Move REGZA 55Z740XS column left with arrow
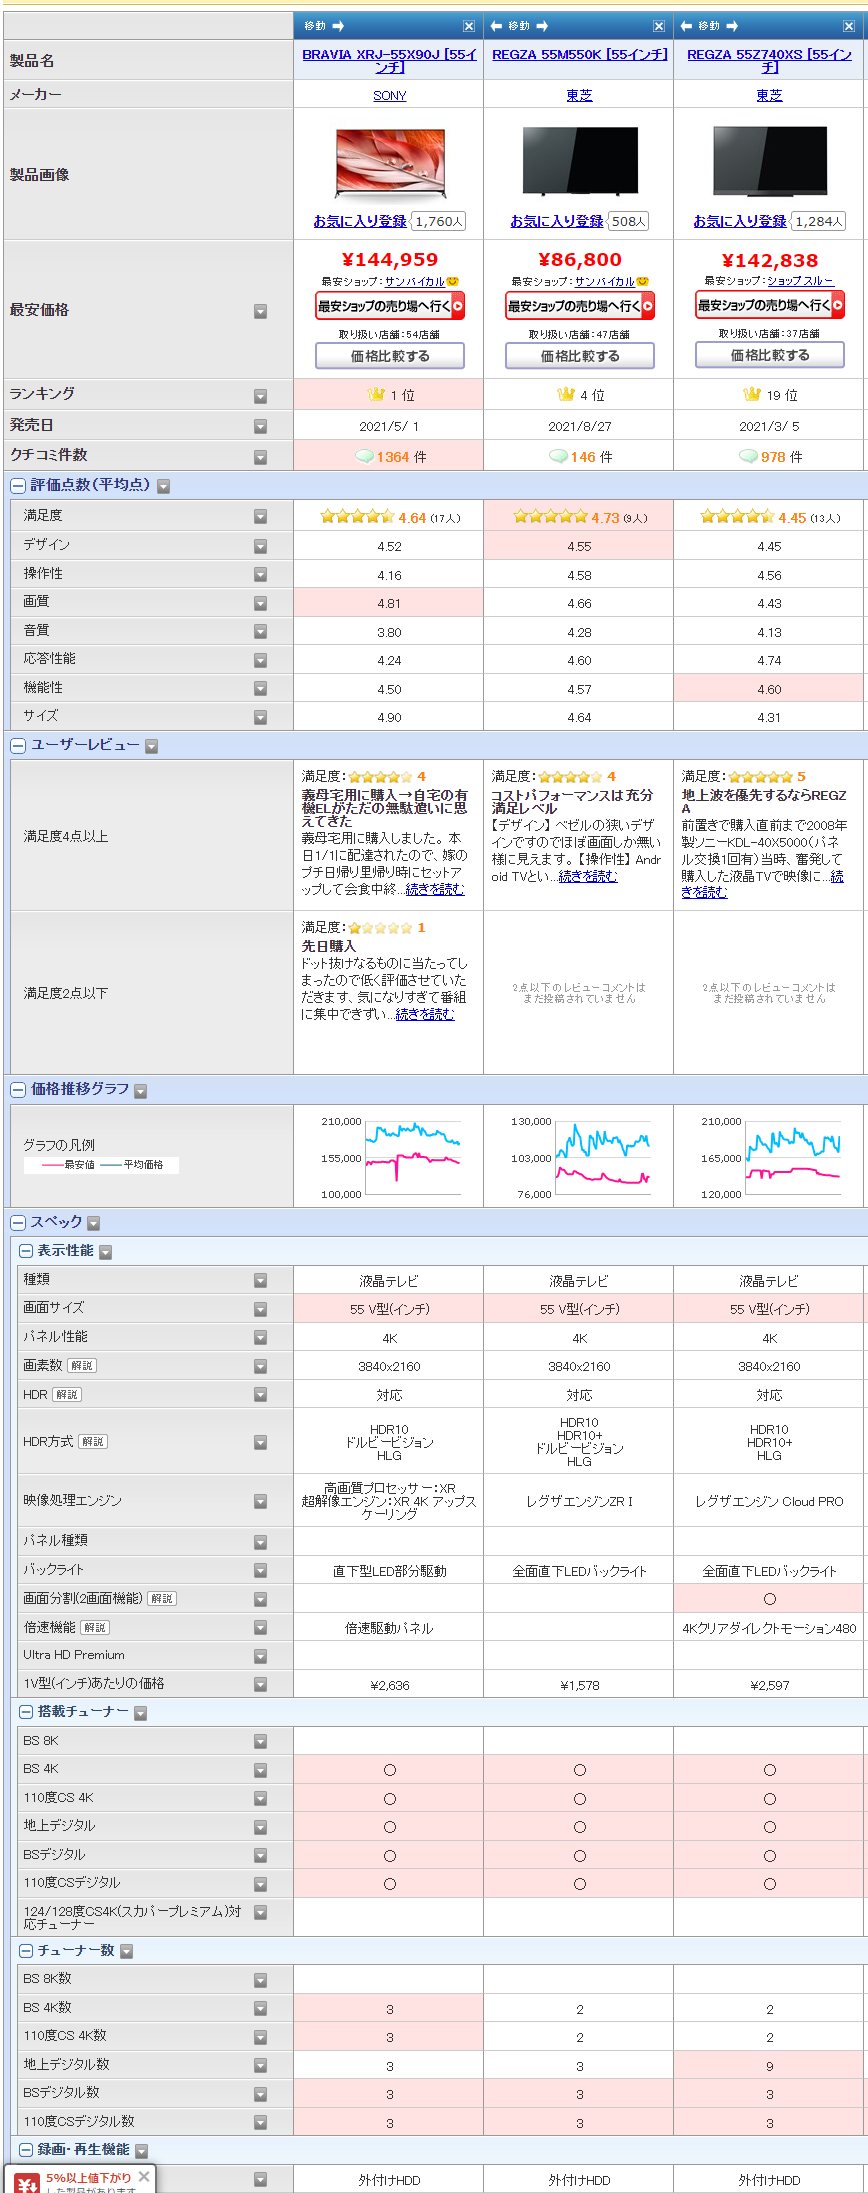This screenshot has width=868, height=2193. click(686, 26)
